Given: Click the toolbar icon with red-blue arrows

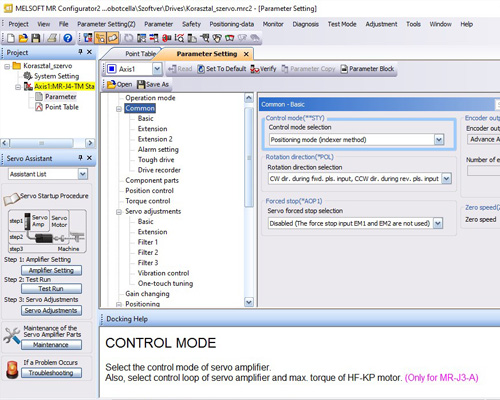Looking at the screenshot, I should [x=154, y=38].
